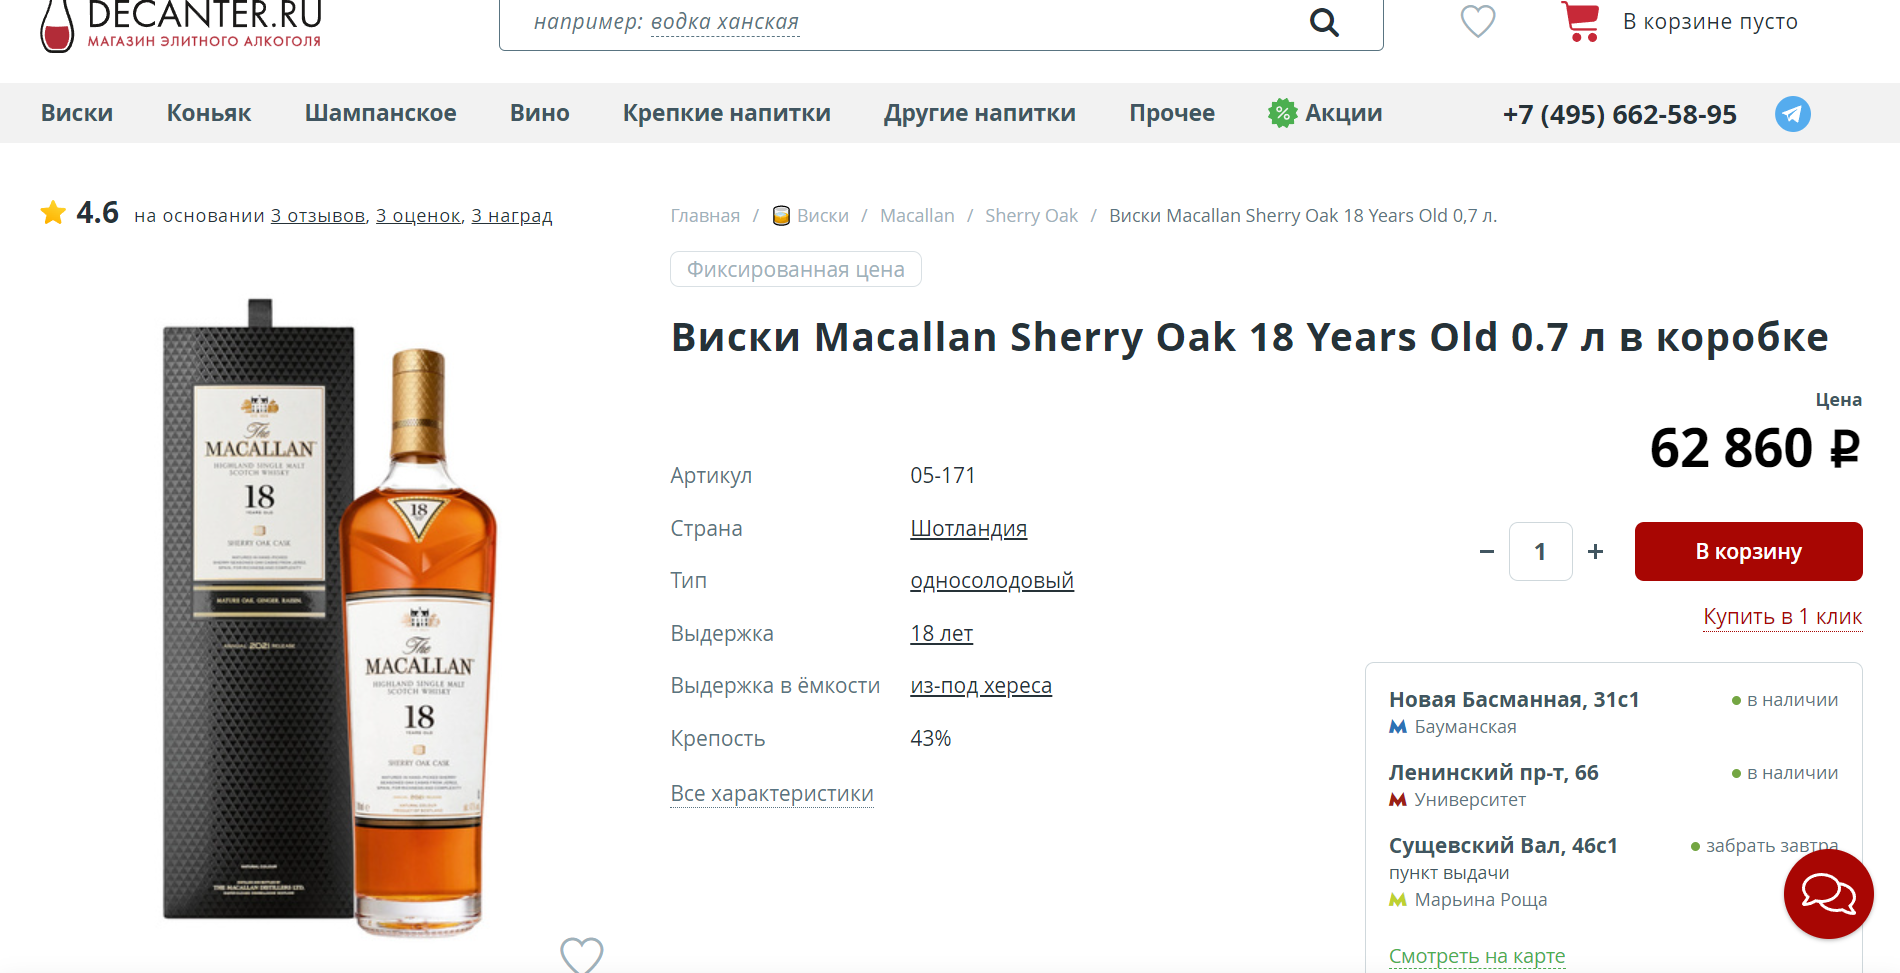Open favorites via header heart icon
Screen dimensions: 1900x973
pos(1477,21)
